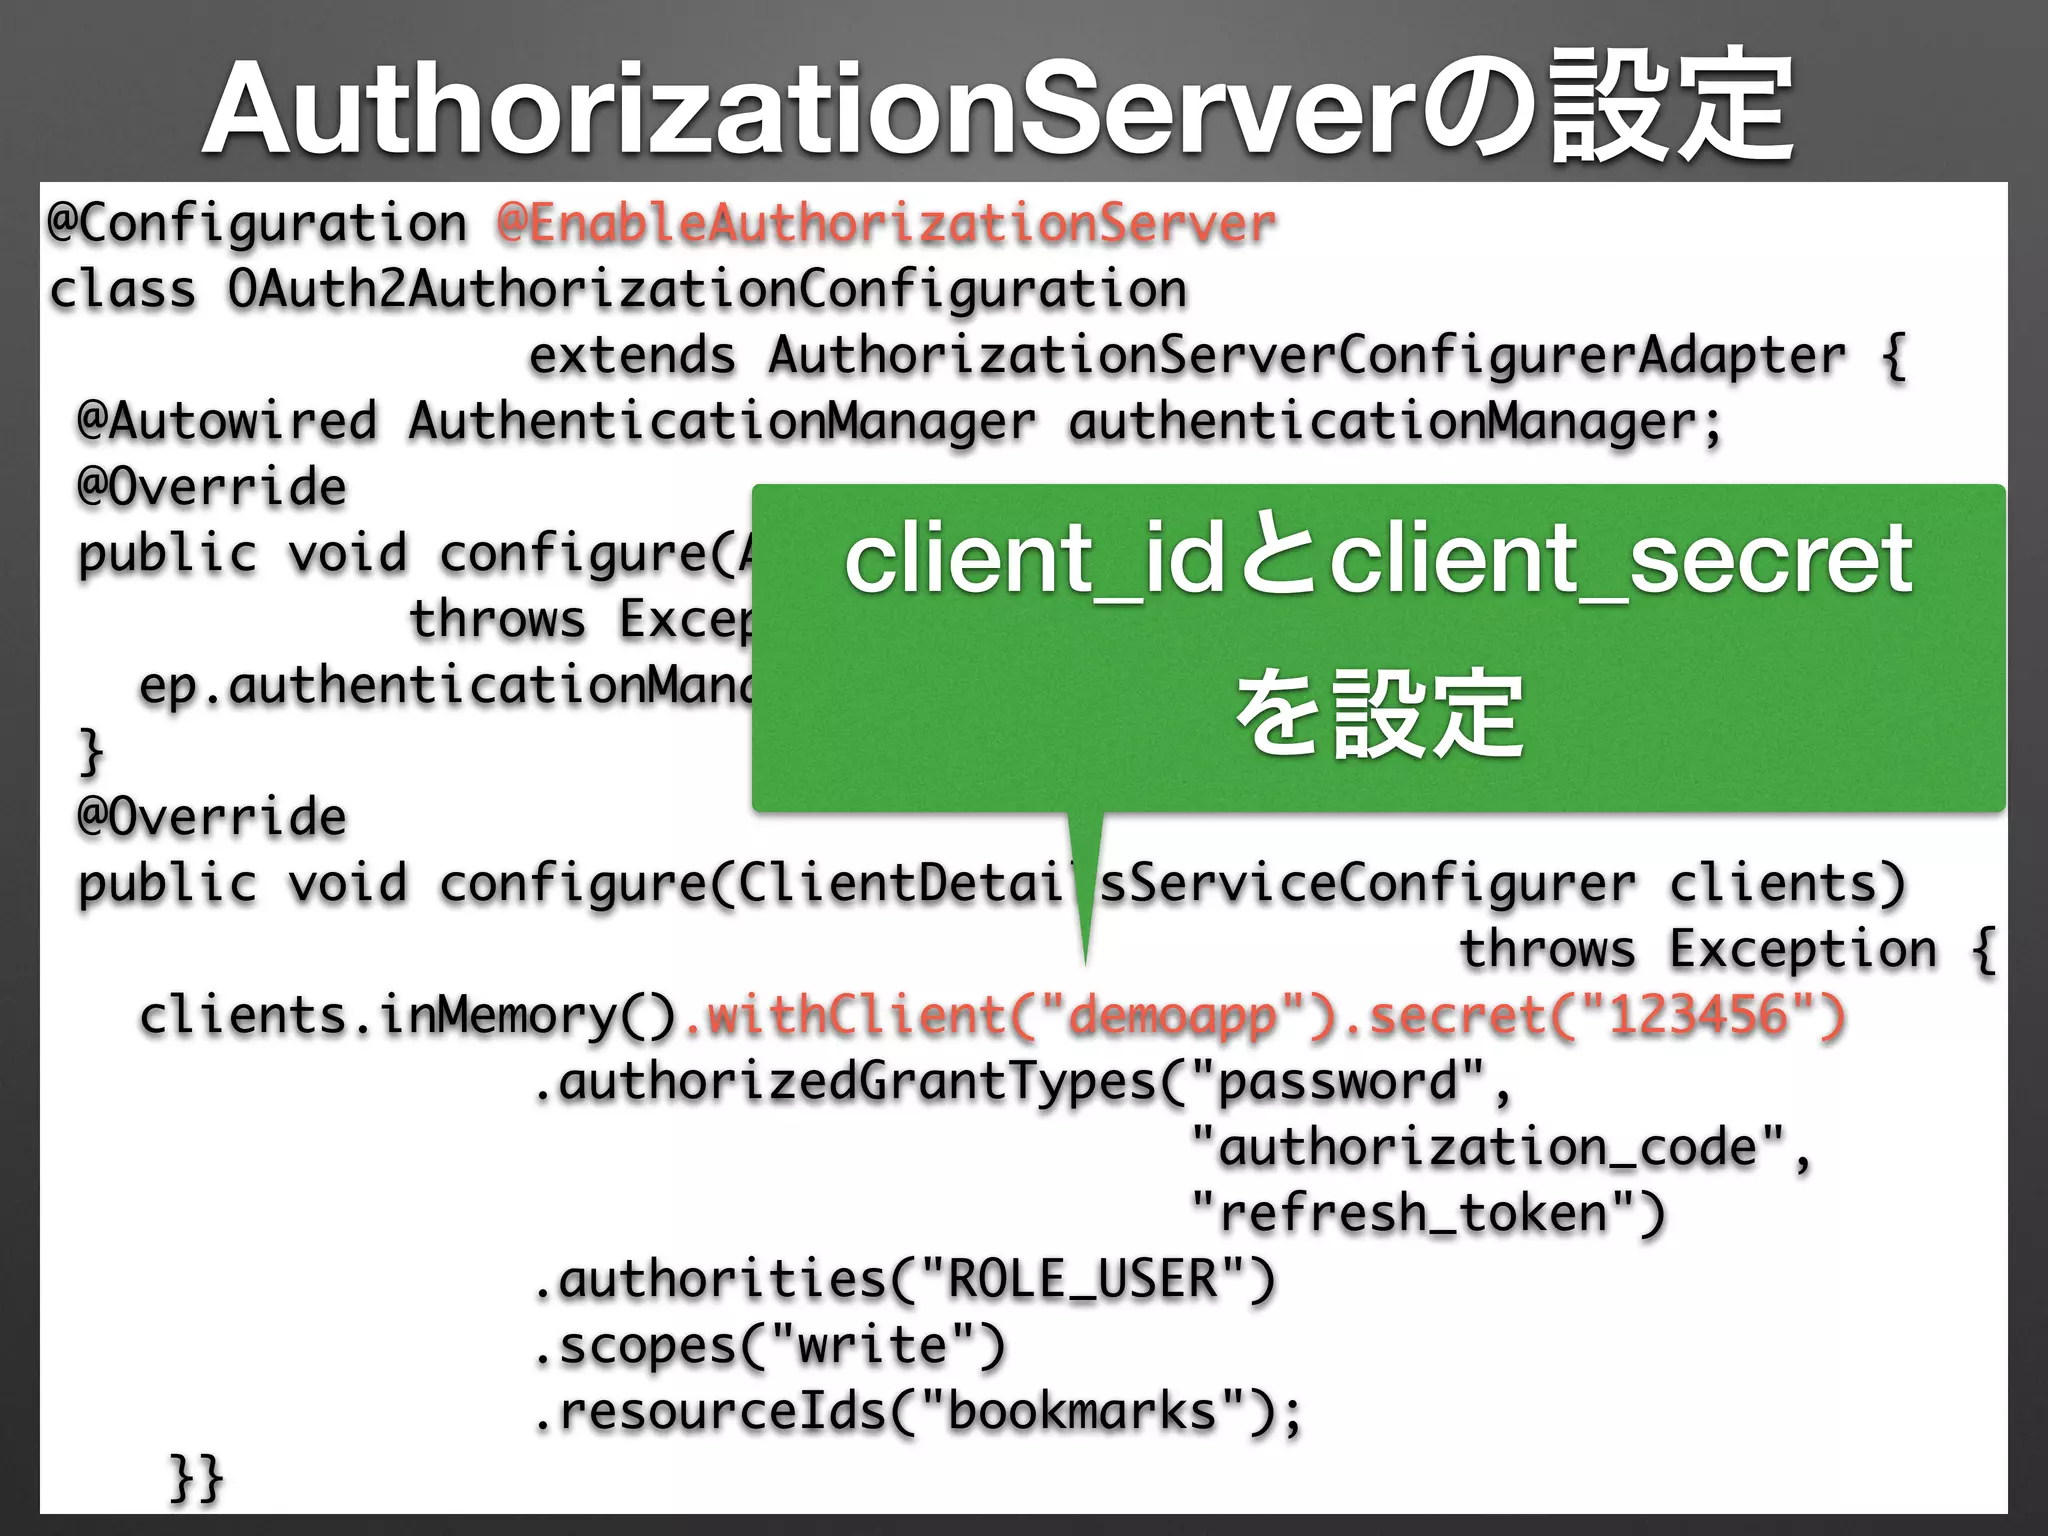The width and height of the screenshot is (2048, 1536).
Task: Click the red "@EnableAuthorizationServer" annotation
Action: [x=886, y=223]
